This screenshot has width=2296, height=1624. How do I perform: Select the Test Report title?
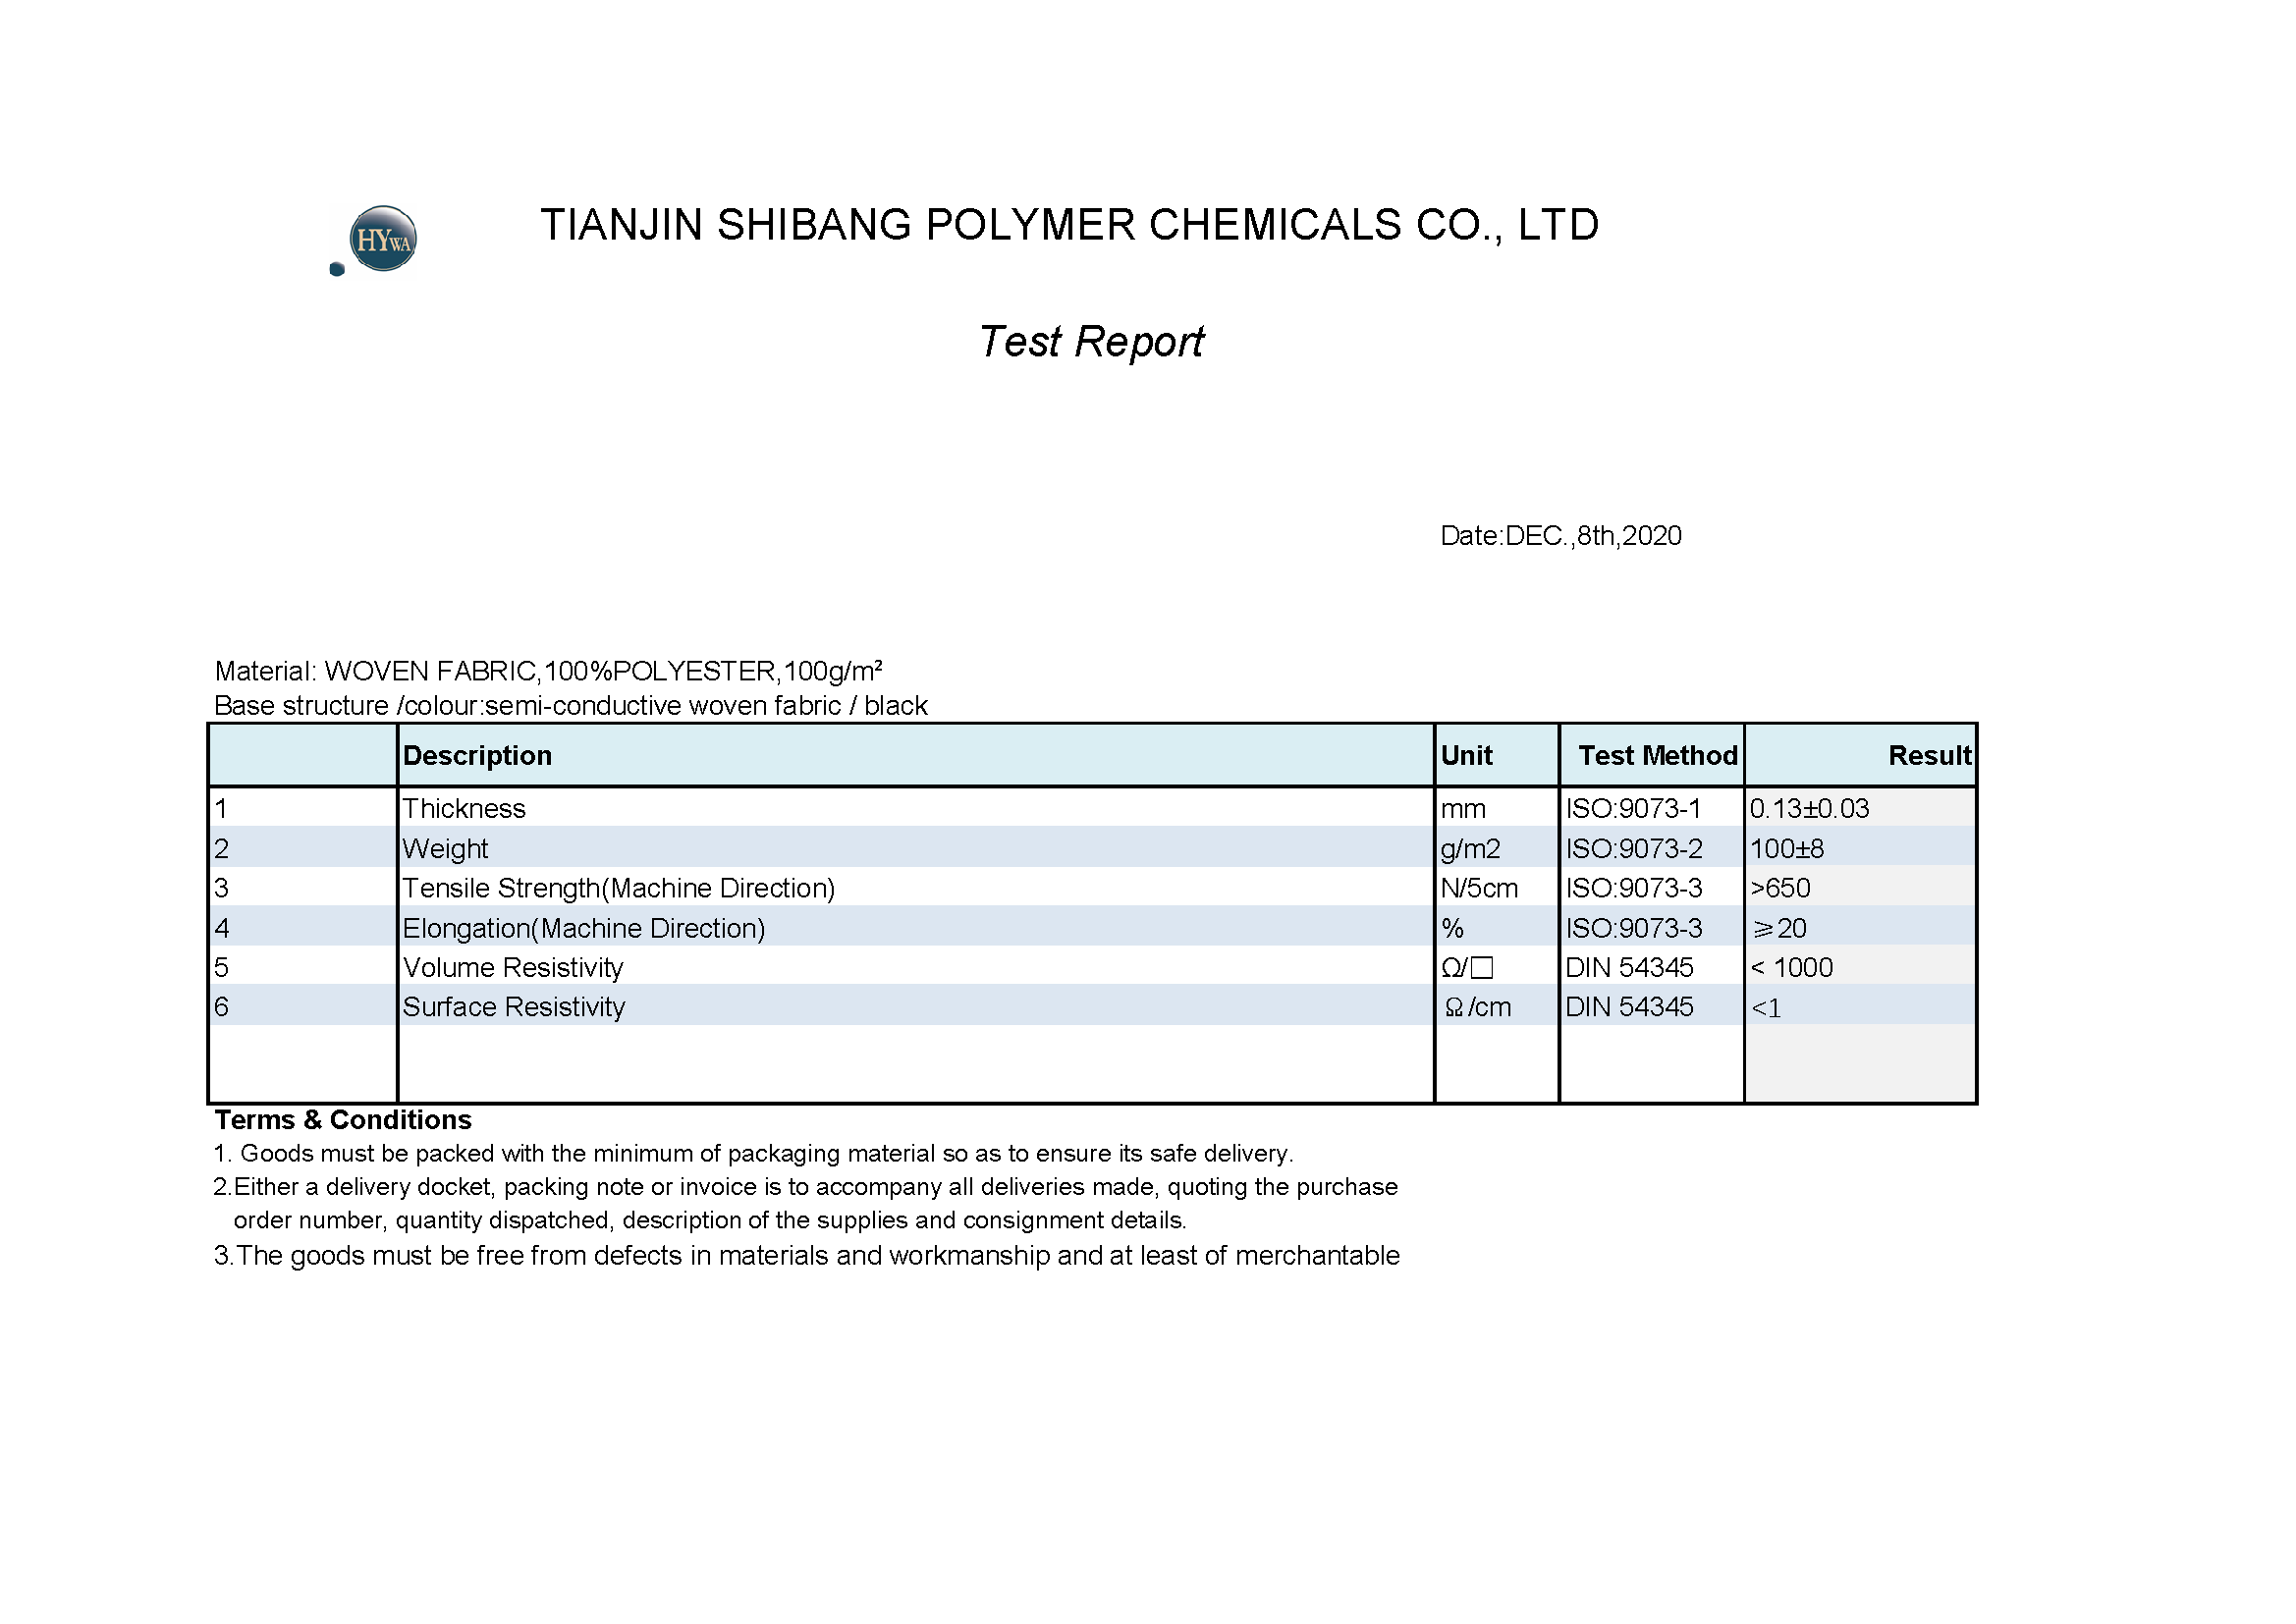point(1090,342)
